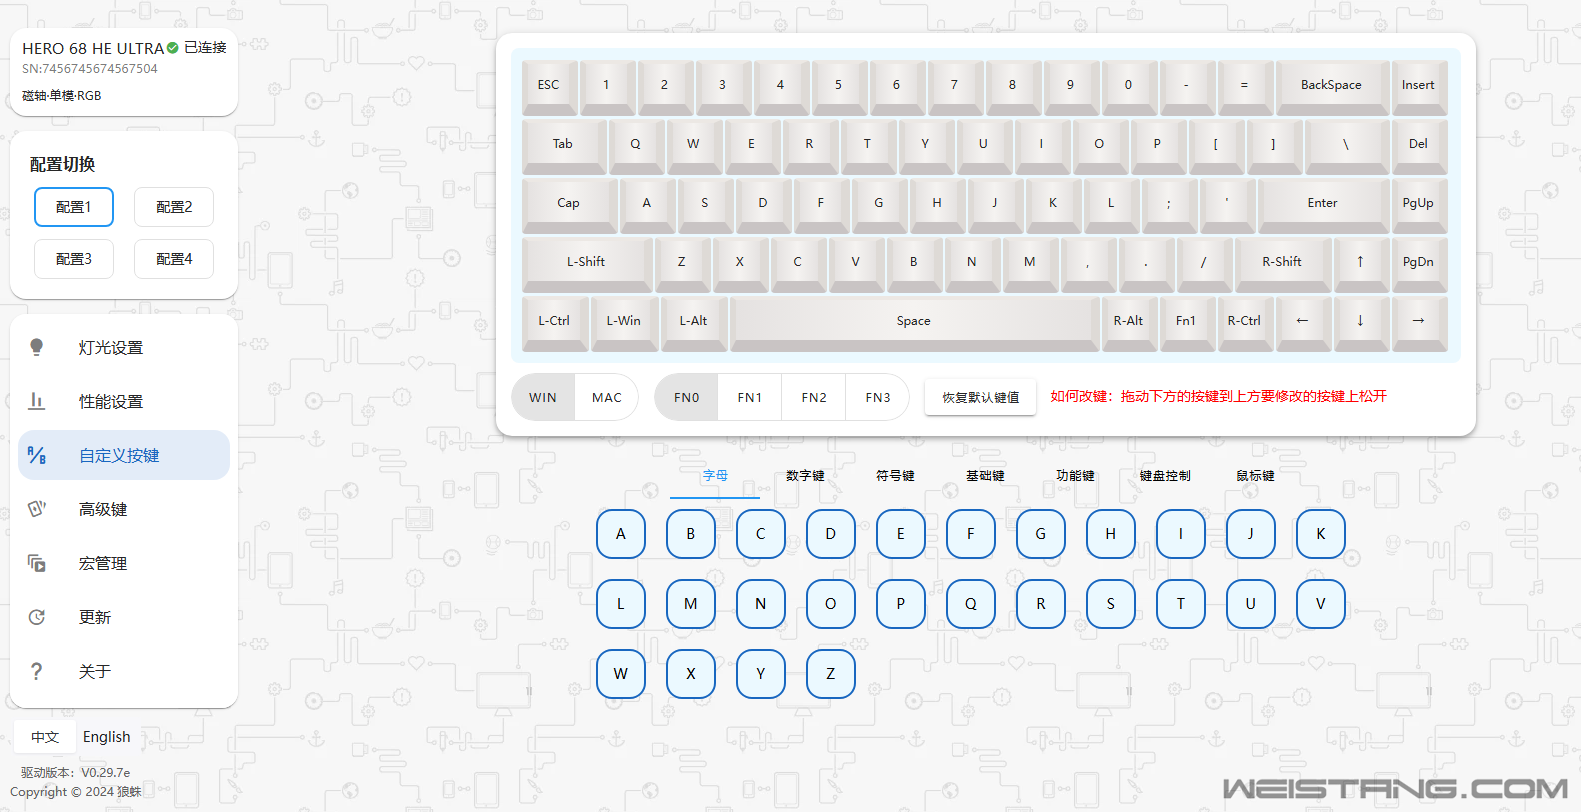
Task: Open the 字母 letters tab
Action: coord(715,476)
